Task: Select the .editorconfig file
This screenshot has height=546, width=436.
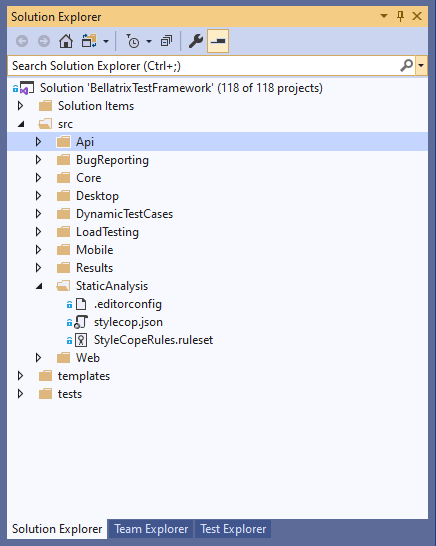Action: point(127,304)
